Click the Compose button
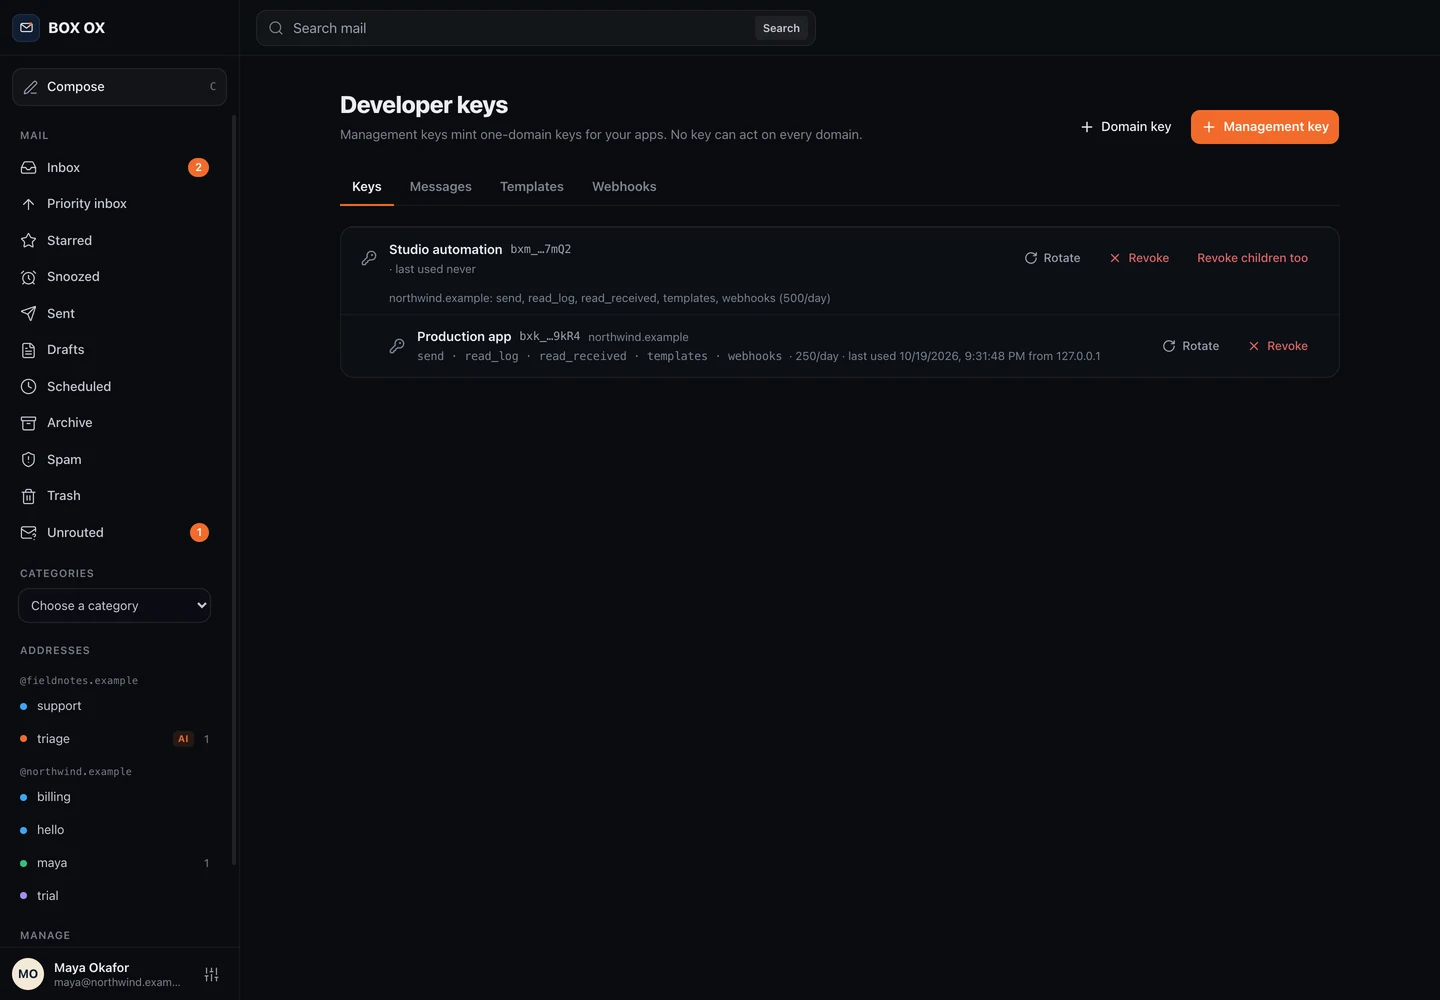1440x1000 pixels. 119,87
